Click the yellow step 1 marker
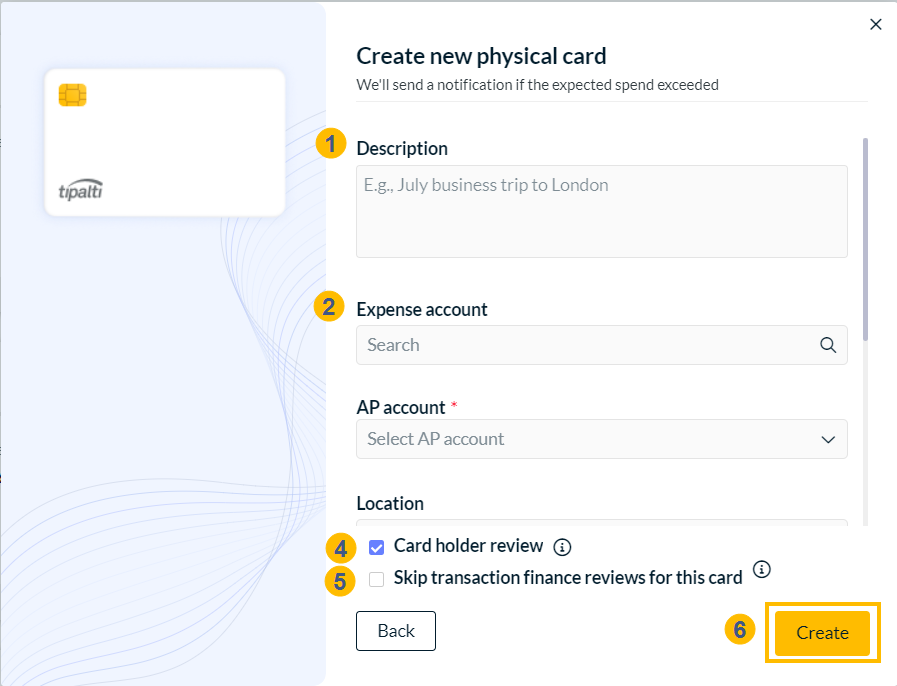 tap(331, 143)
